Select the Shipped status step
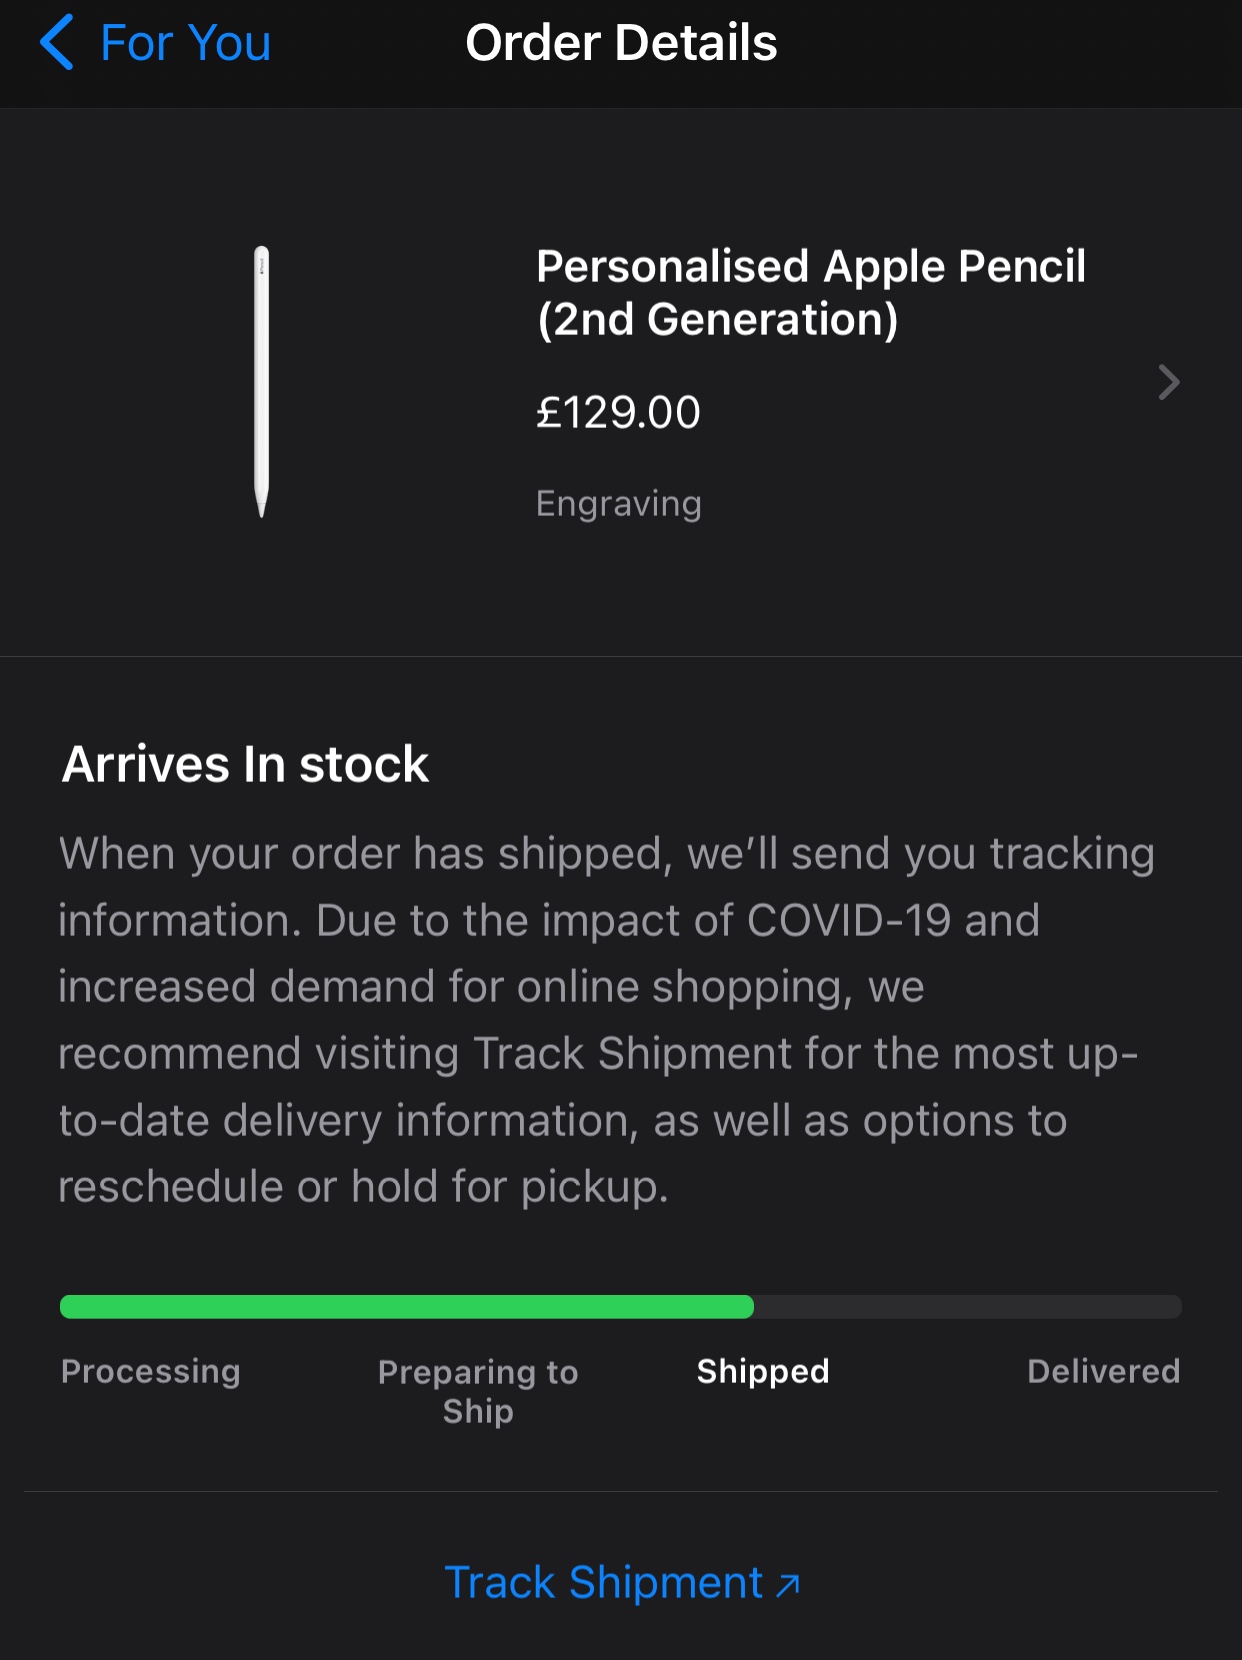Image resolution: width=1242 pixels, height=1660 pixels. 763,1371
